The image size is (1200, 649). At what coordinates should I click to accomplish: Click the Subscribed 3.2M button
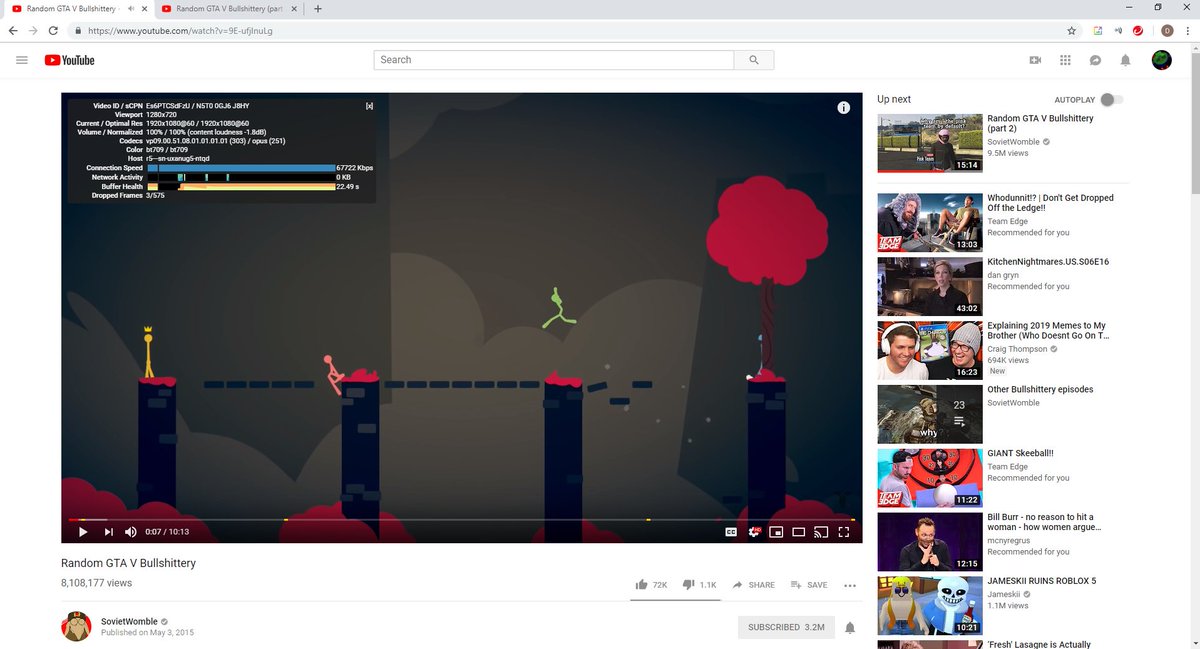pos(786,627)
